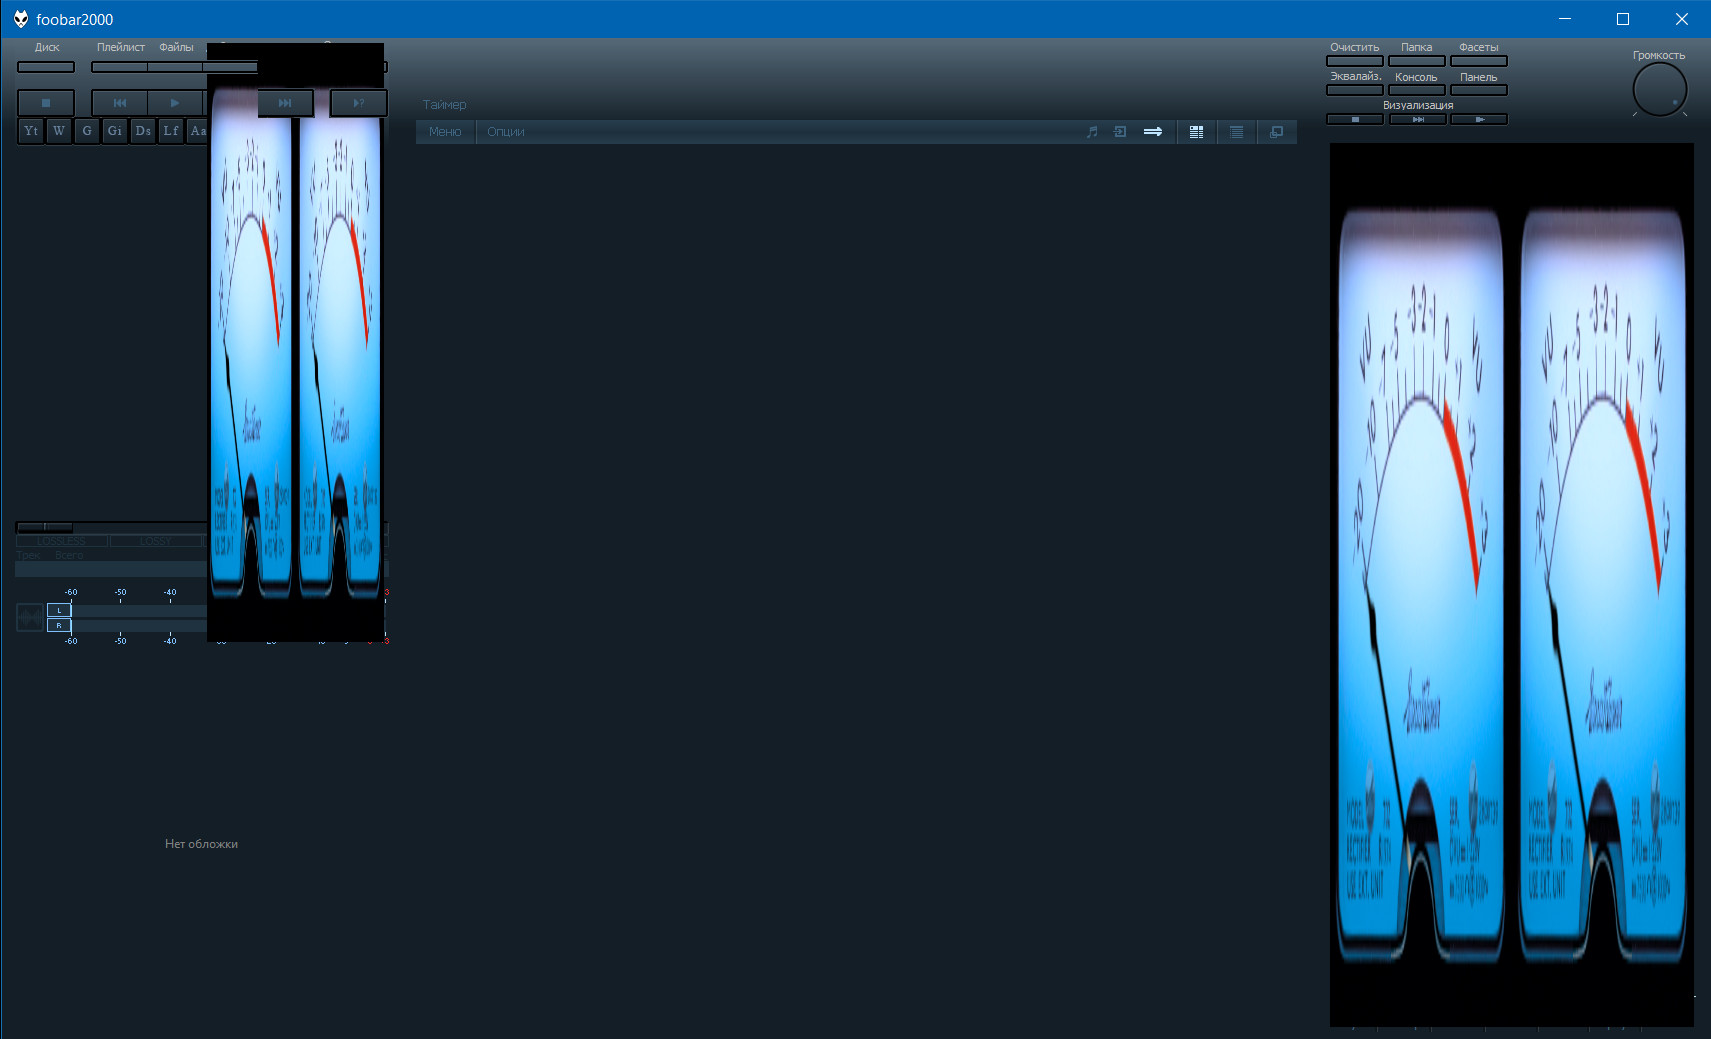
Task: Click the W shortcut button
Action: [x=59, y=131]
